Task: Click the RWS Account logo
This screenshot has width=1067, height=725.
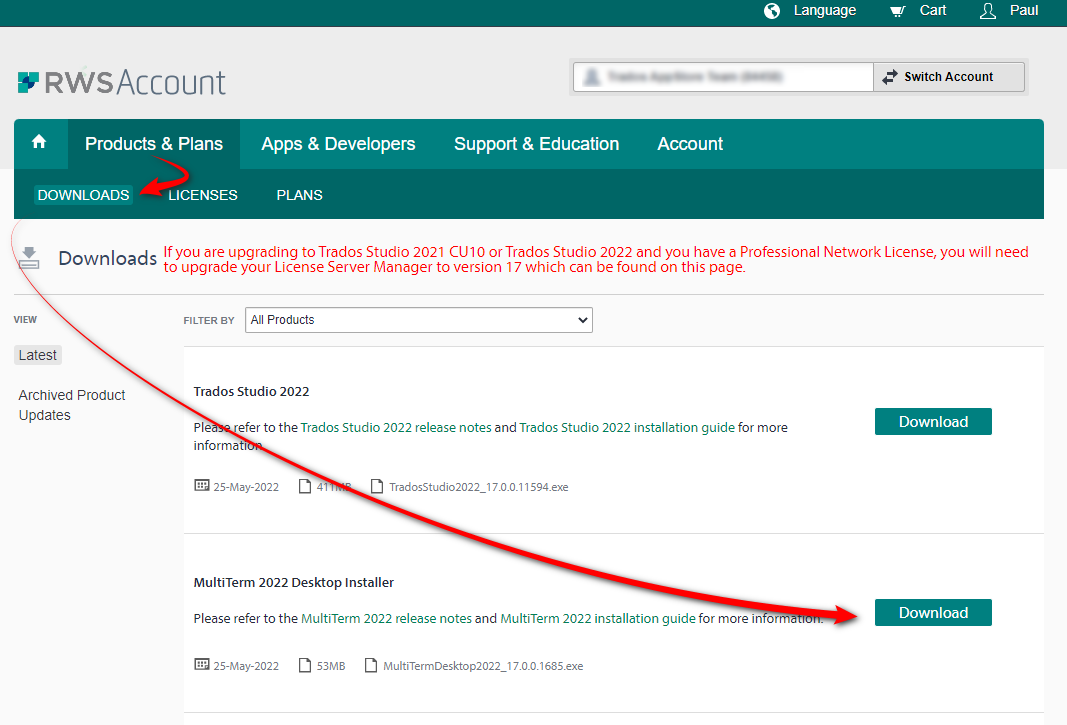Action: (x=121, y=82)
